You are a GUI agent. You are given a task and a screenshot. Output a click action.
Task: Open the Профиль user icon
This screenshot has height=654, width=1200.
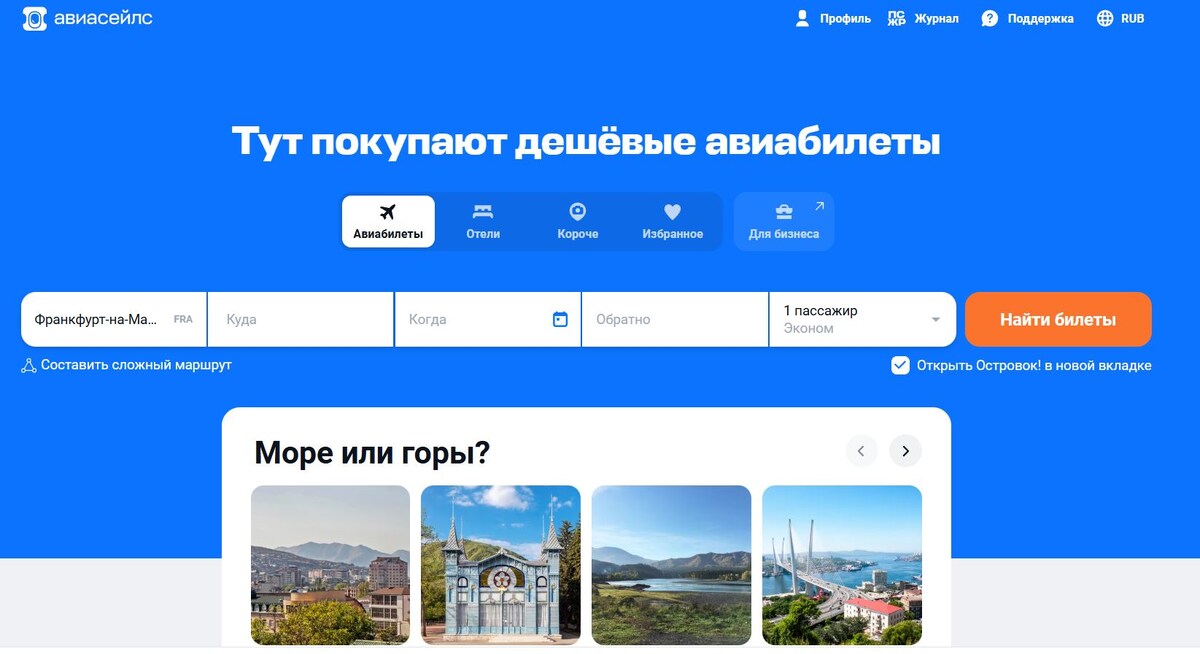tap(802, 18)
